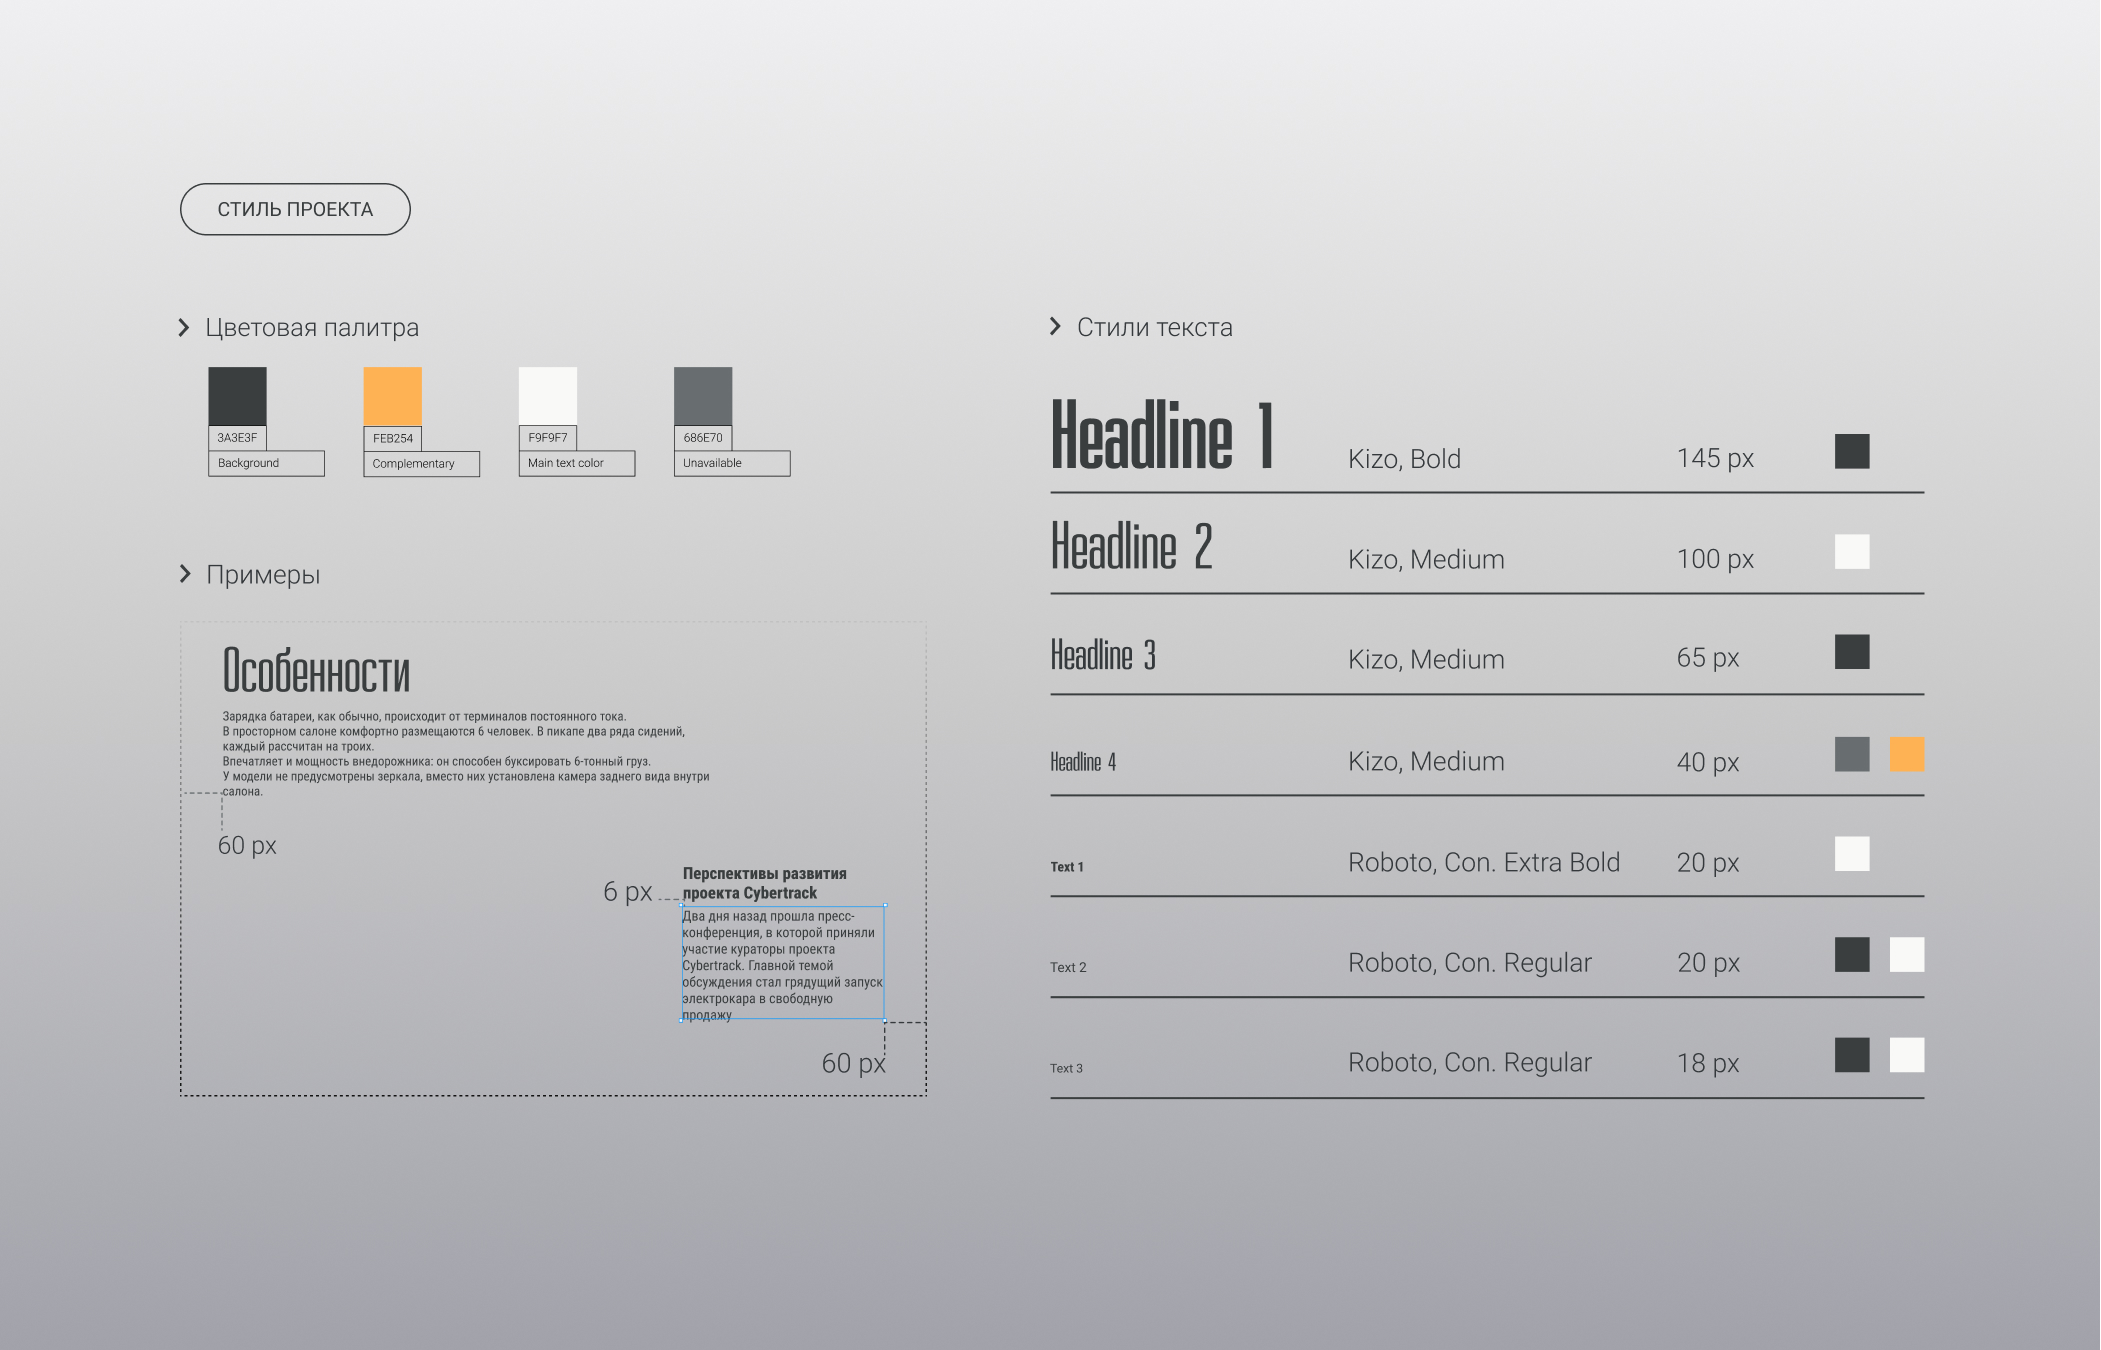The width and height of the screenshot is (2101, 1350).
Task: Click the Особенности heading in the example
Action: 316,671
